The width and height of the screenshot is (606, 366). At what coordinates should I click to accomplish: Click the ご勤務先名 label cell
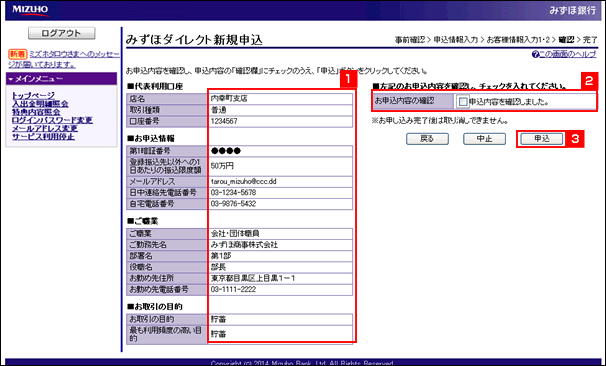[x=167, y=245]
